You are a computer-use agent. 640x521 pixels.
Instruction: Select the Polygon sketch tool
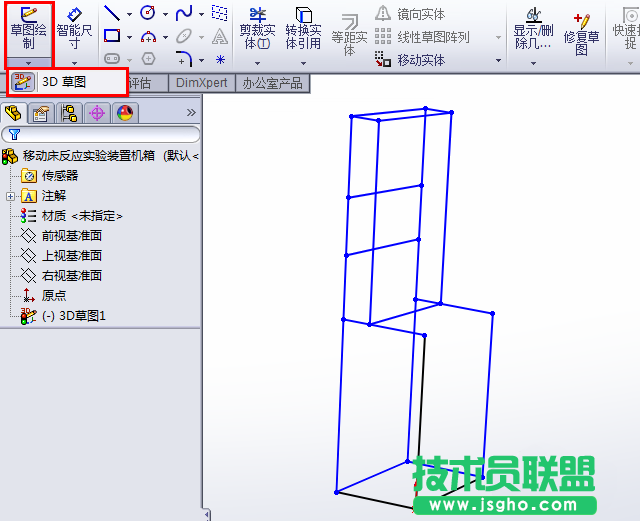148,59
